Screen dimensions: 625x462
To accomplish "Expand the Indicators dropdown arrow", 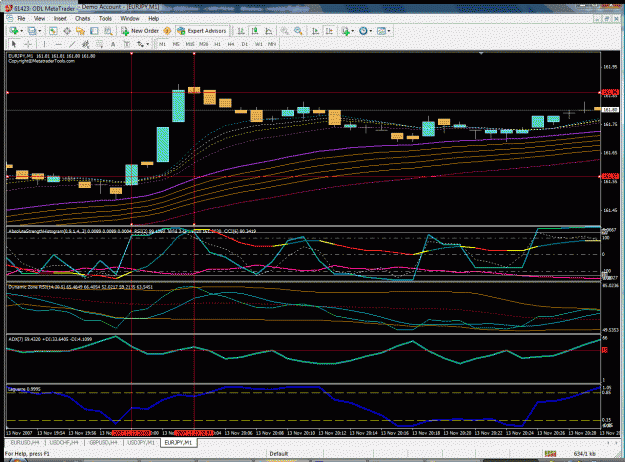I will [x=353, y=31].
